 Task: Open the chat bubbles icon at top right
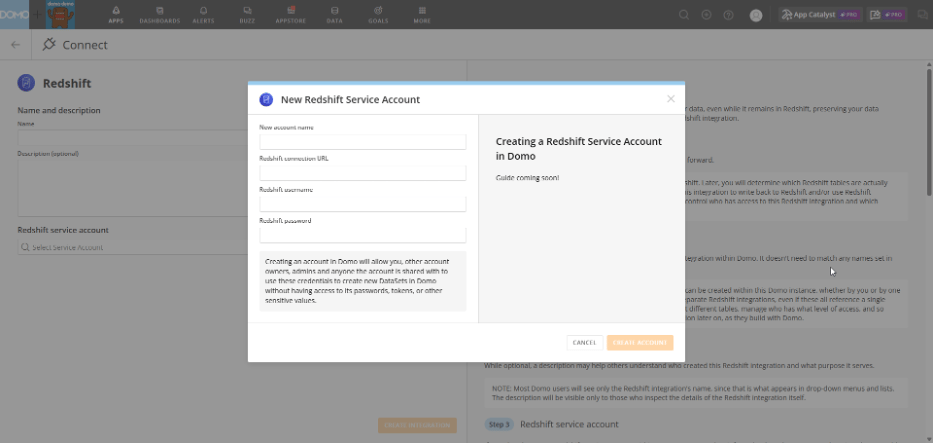(x=923, y=15)
